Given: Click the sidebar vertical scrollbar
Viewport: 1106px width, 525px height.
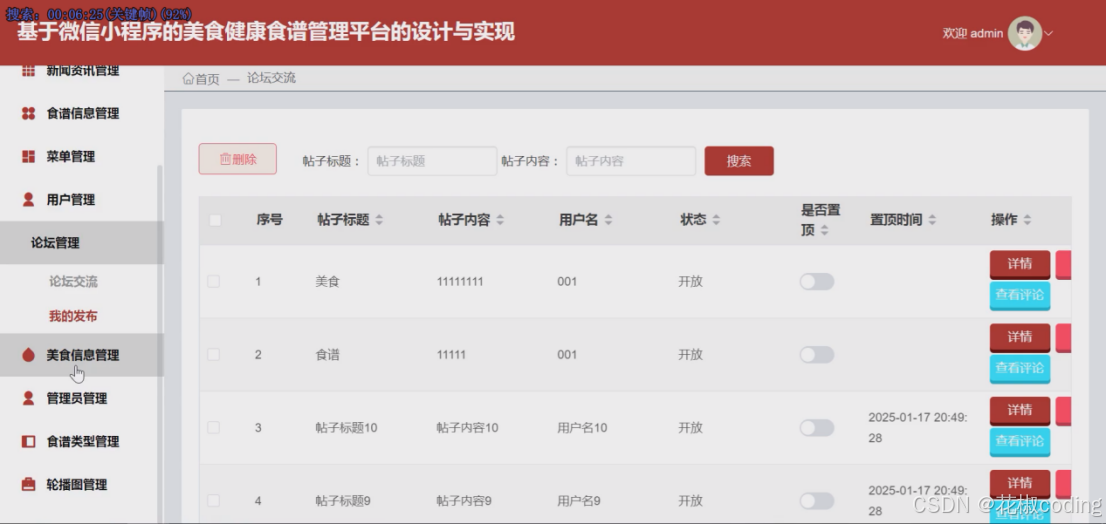Looking at the screenshot, I should (x=160, y=342).
